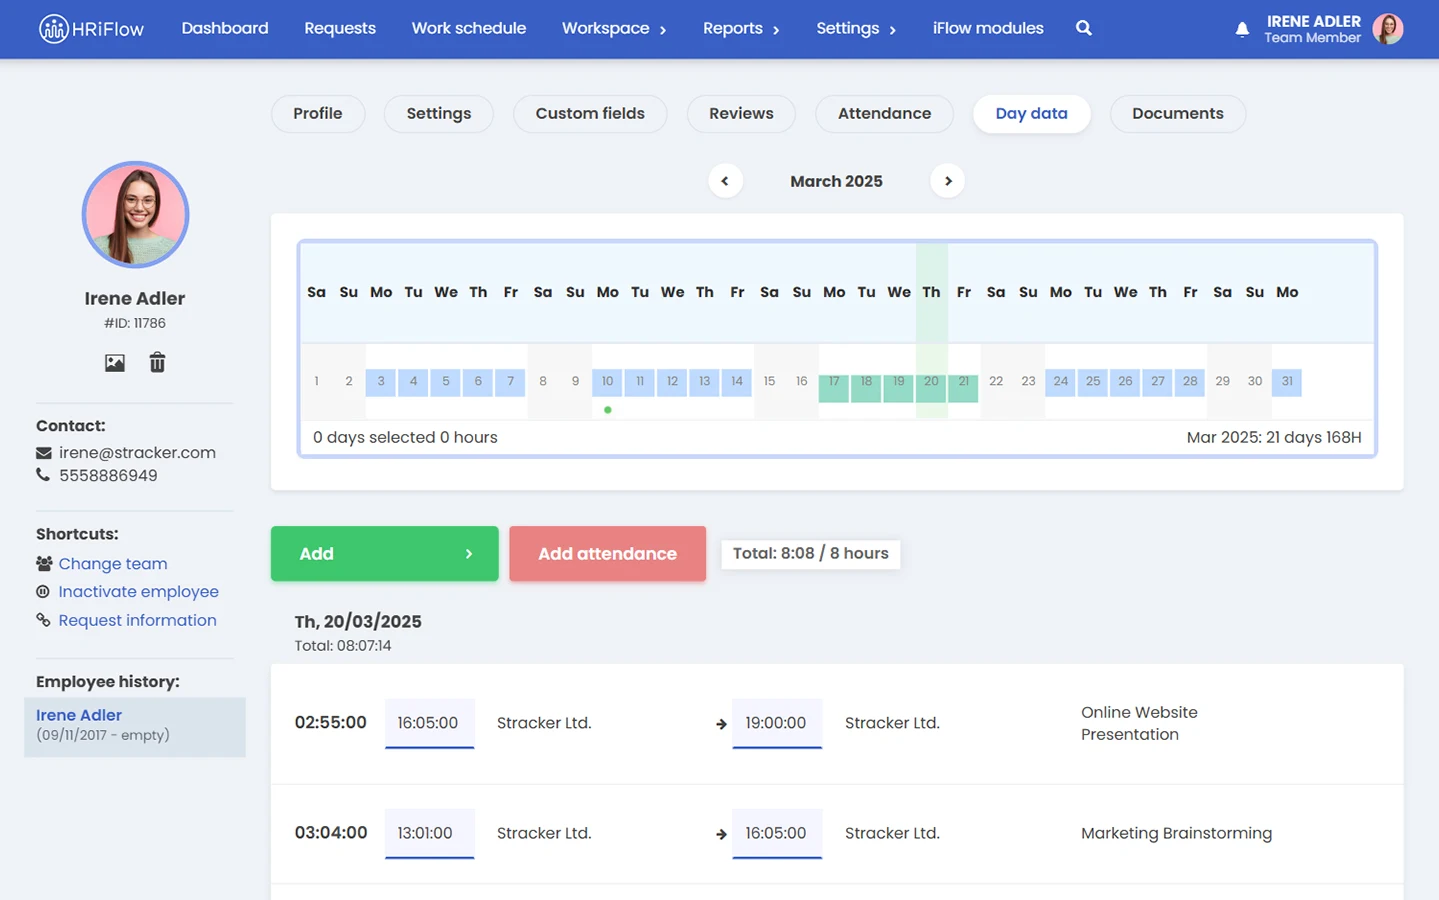The image size is (1439, 900).
Task: Click the trash icon under employee ID
Action: 157,363
